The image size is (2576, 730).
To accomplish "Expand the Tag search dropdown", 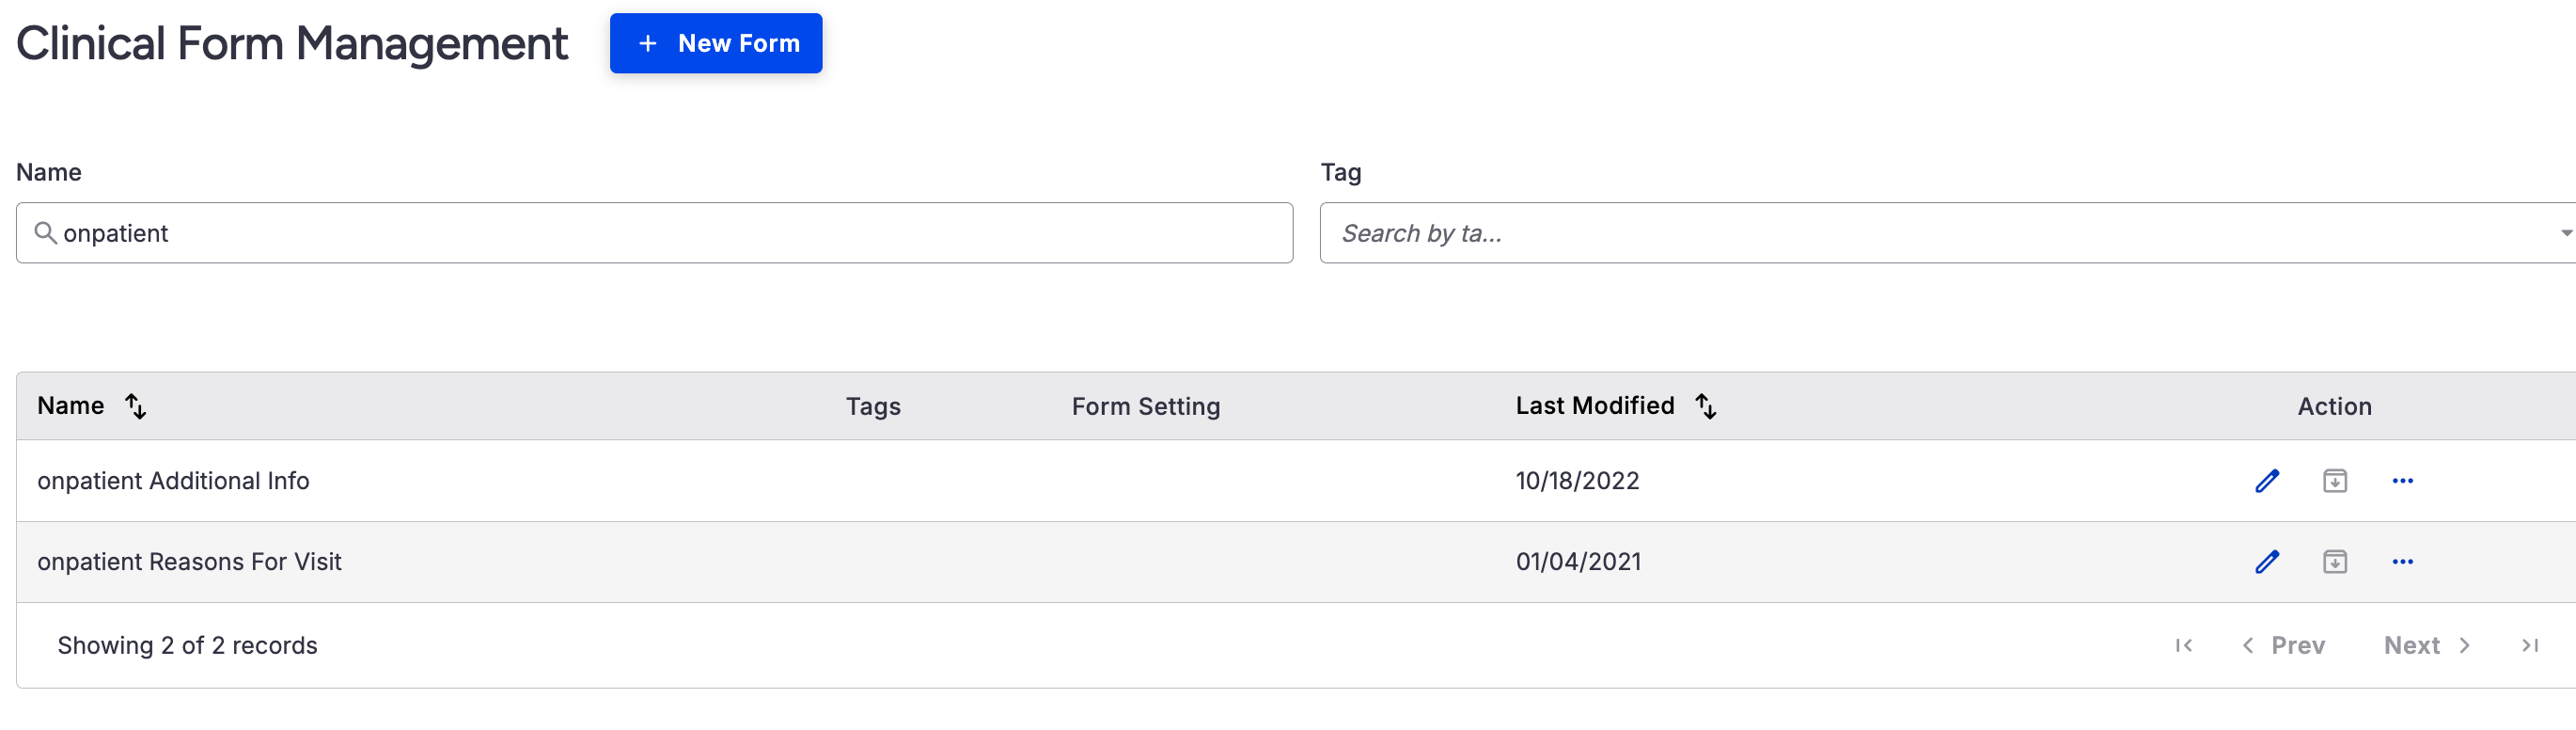I will click(2564, 233).
